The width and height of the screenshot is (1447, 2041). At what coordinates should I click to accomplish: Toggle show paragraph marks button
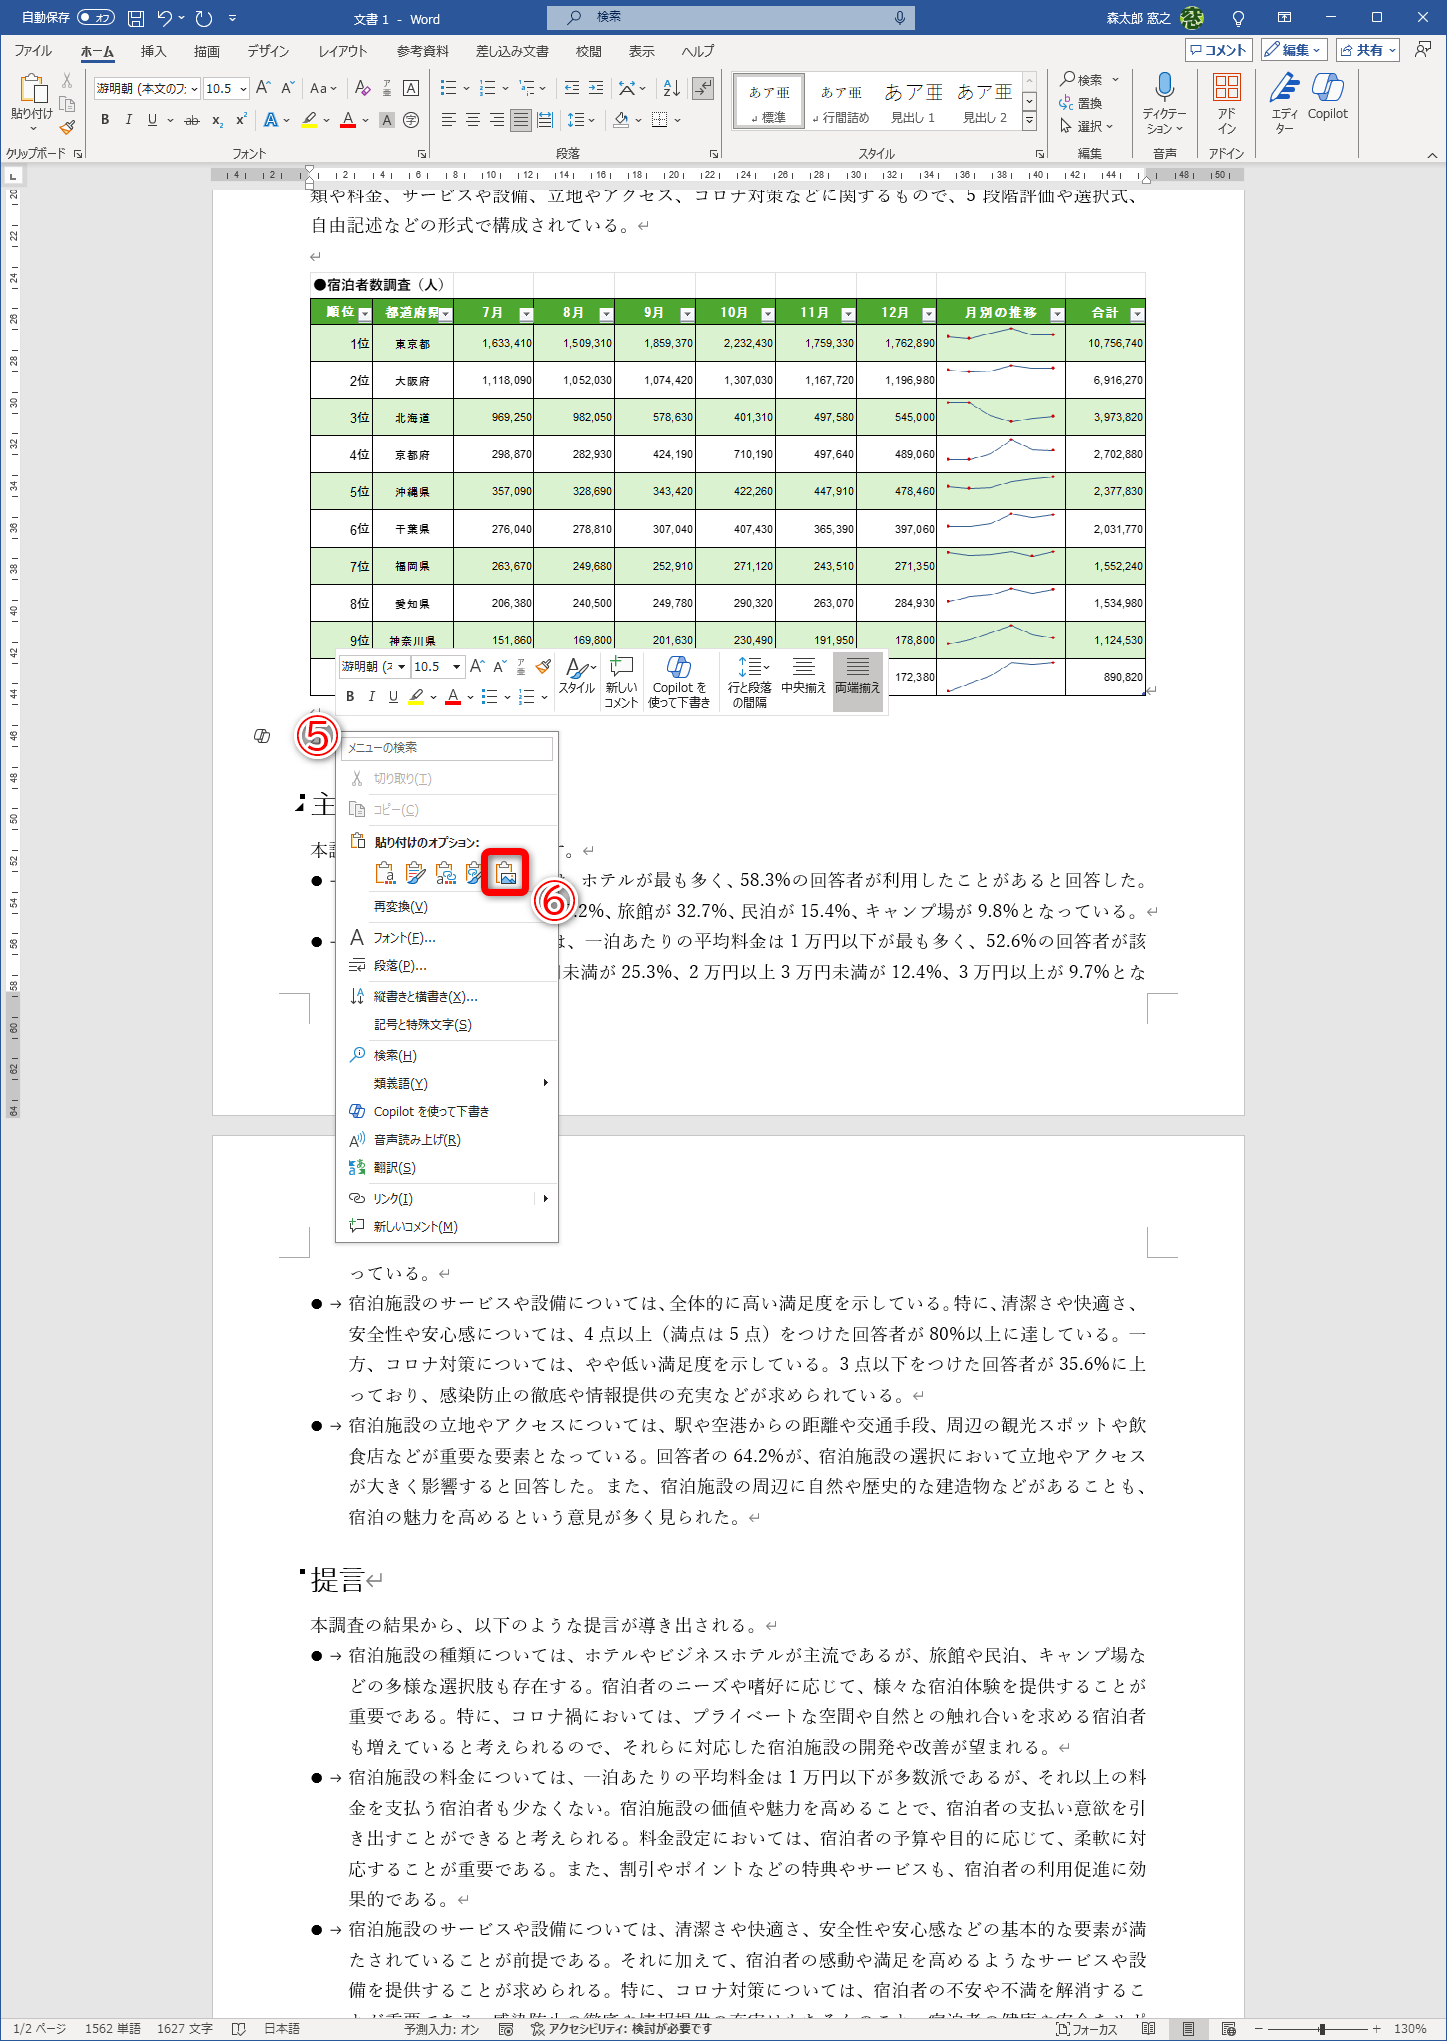click(x=703, y=88)
